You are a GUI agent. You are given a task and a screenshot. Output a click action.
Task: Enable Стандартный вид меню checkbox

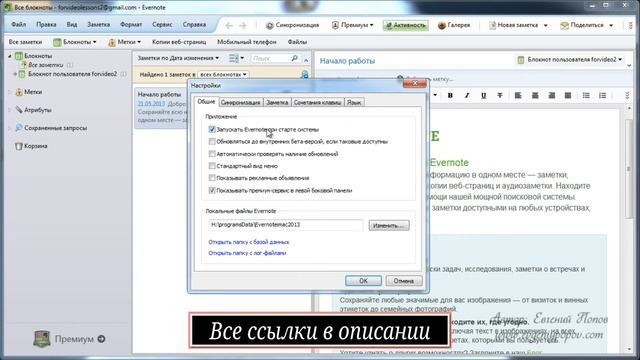click(212, 166)
